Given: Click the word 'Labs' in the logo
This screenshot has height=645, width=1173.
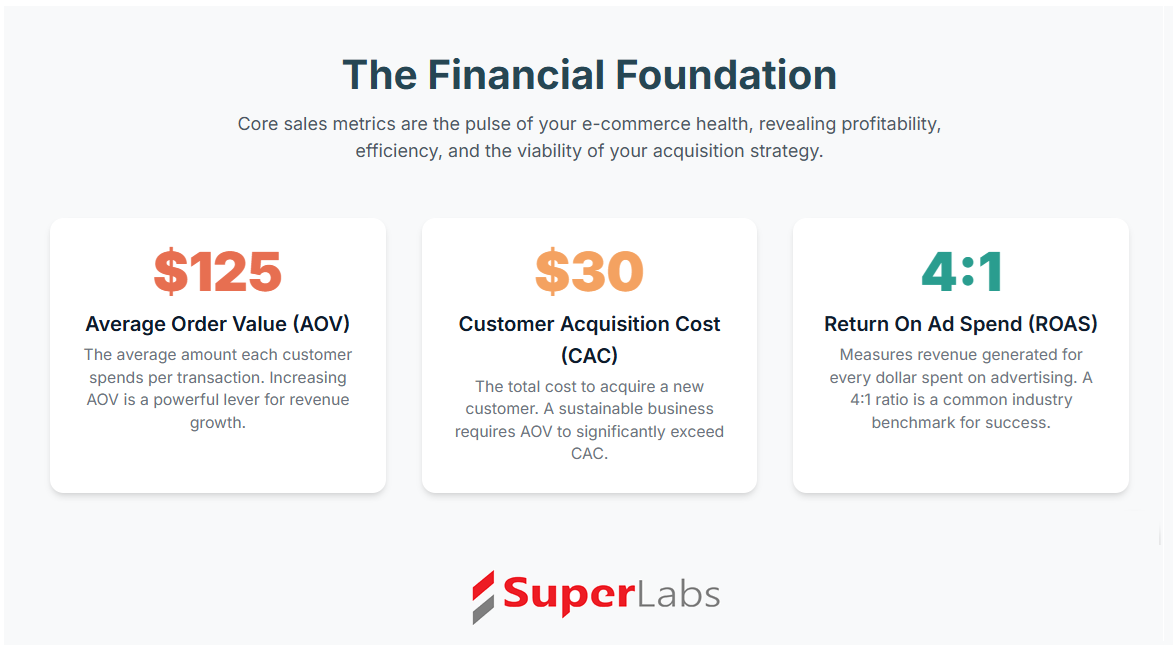Looking at the screenshot, I should pyautogui.click(x=679, y=595).
